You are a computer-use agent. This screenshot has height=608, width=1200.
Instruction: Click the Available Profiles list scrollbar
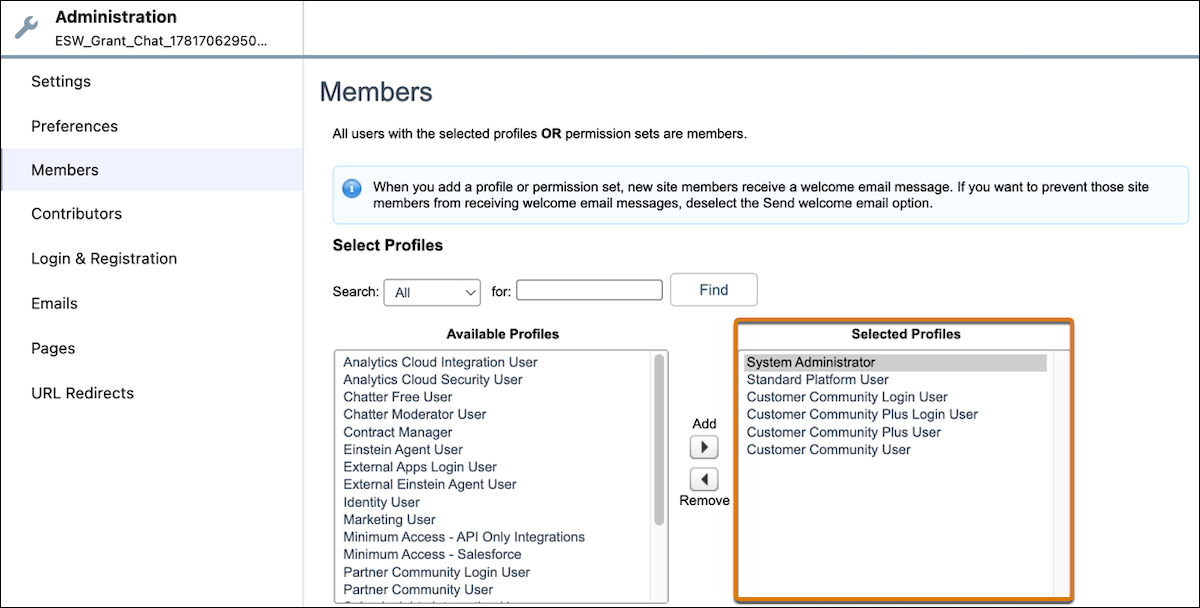(659, 440)
